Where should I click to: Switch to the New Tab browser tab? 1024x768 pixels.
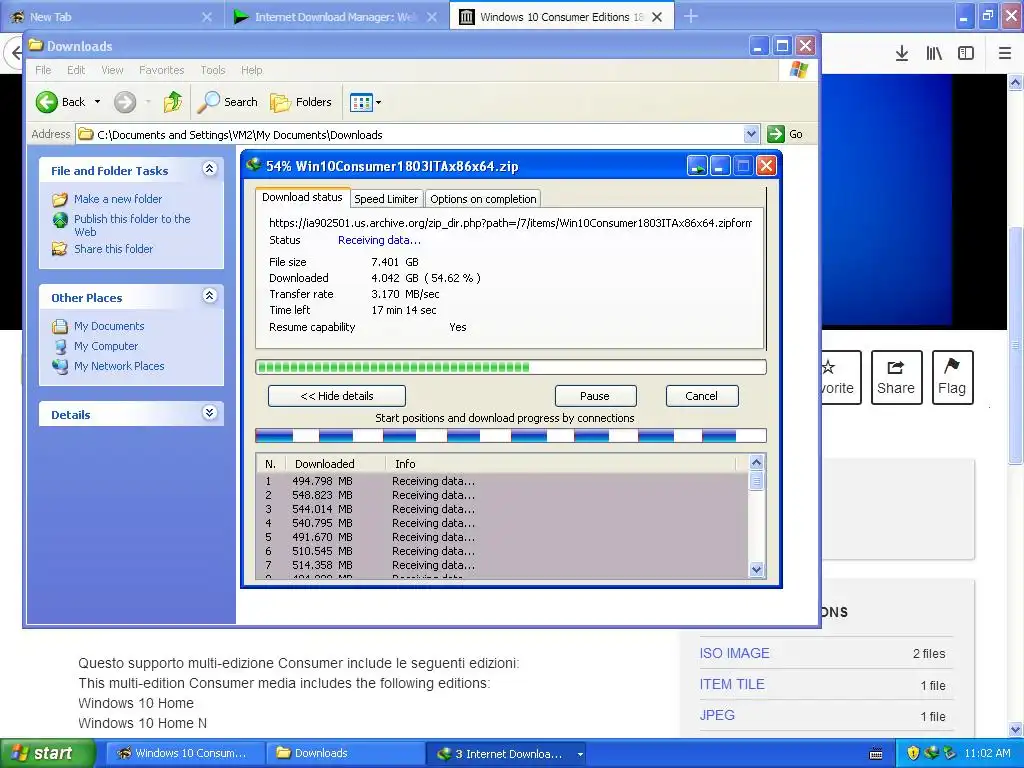112,16
